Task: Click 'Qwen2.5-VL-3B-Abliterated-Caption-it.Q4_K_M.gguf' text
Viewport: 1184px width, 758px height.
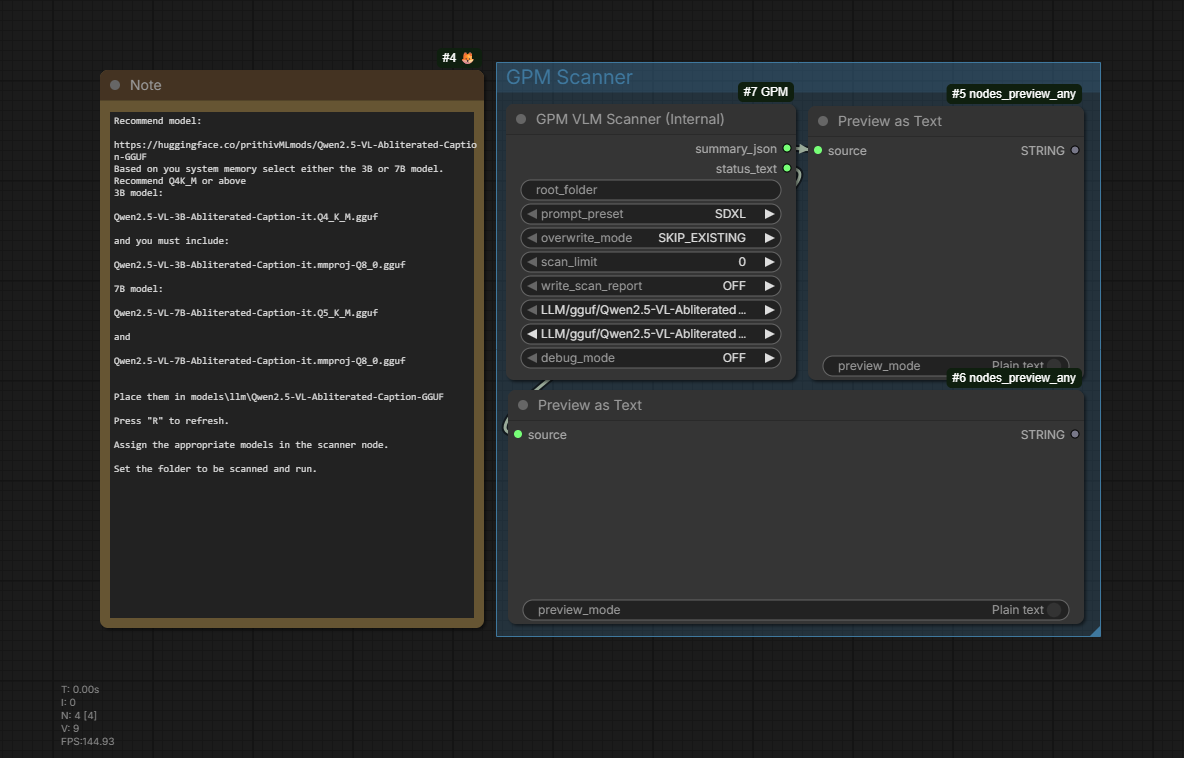Action: tap(246, 217)
